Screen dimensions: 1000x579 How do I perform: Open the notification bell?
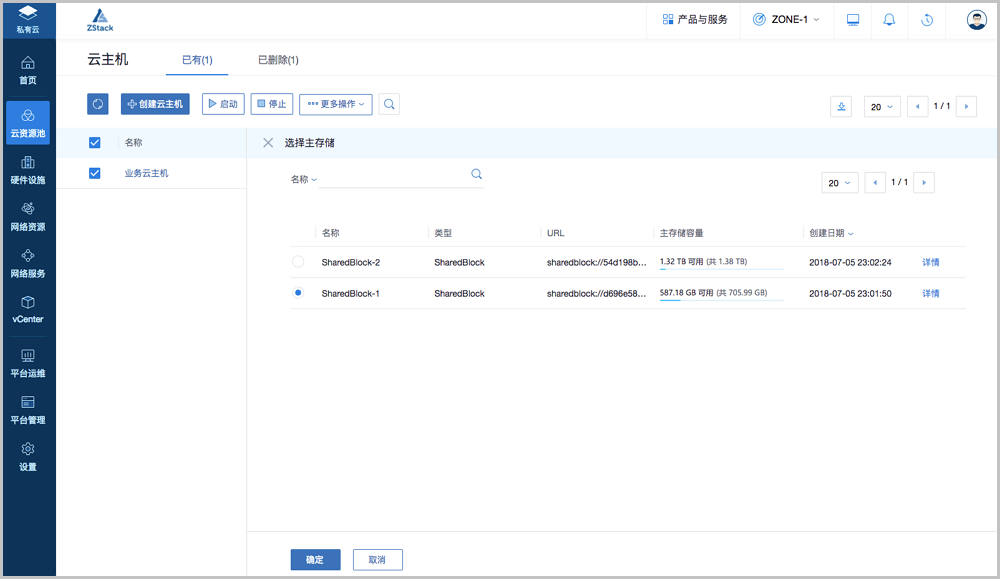889,20
